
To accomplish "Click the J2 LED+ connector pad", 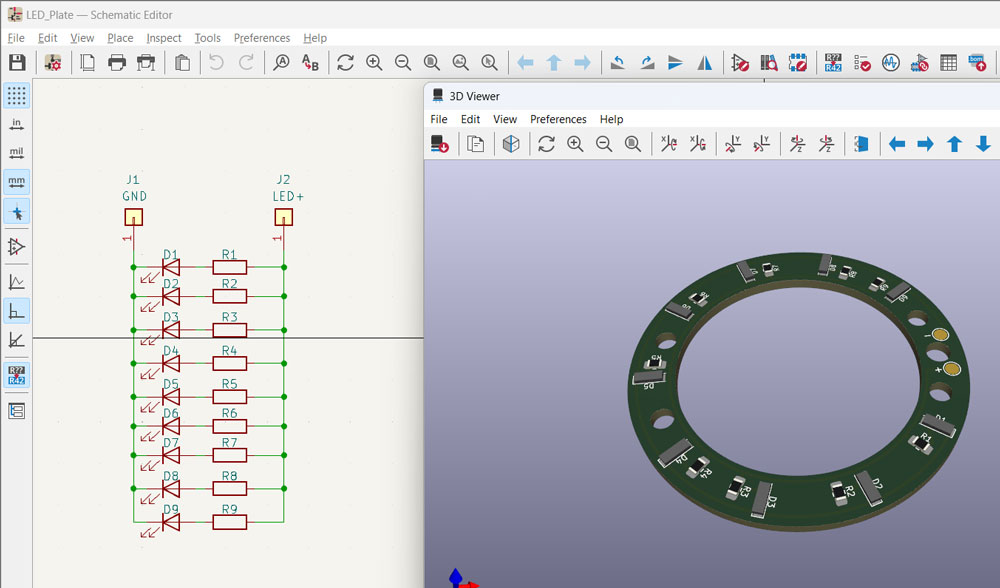I will coord(284,217).
